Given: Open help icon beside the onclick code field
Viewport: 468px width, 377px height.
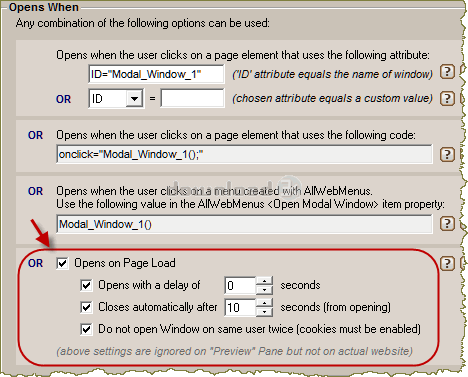Looking at the screenshot, I should (447, 154).
